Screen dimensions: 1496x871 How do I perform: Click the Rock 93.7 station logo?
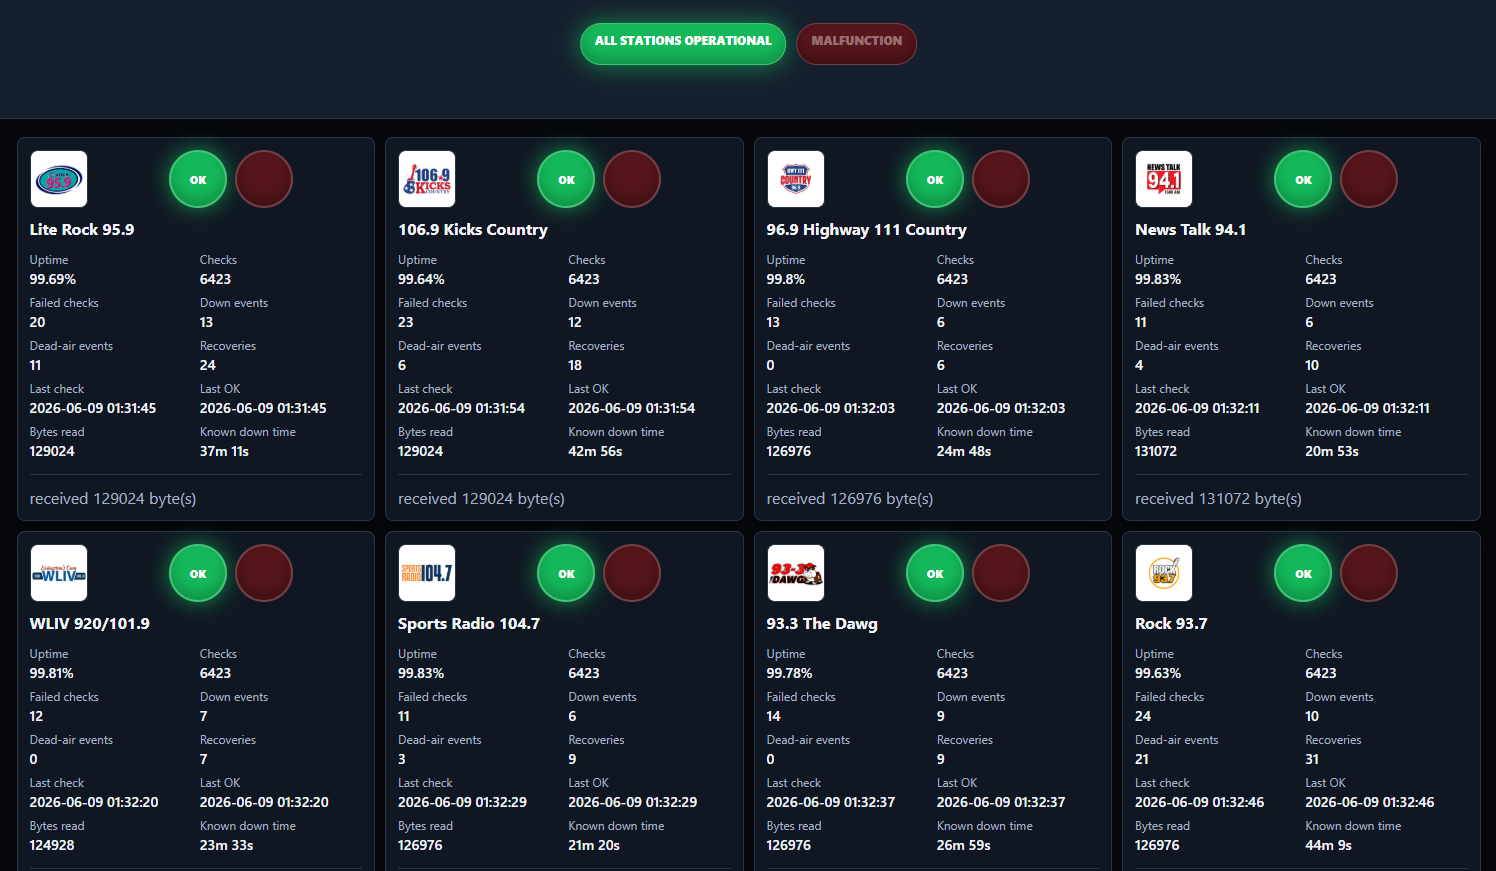[x=1164, y=573]
